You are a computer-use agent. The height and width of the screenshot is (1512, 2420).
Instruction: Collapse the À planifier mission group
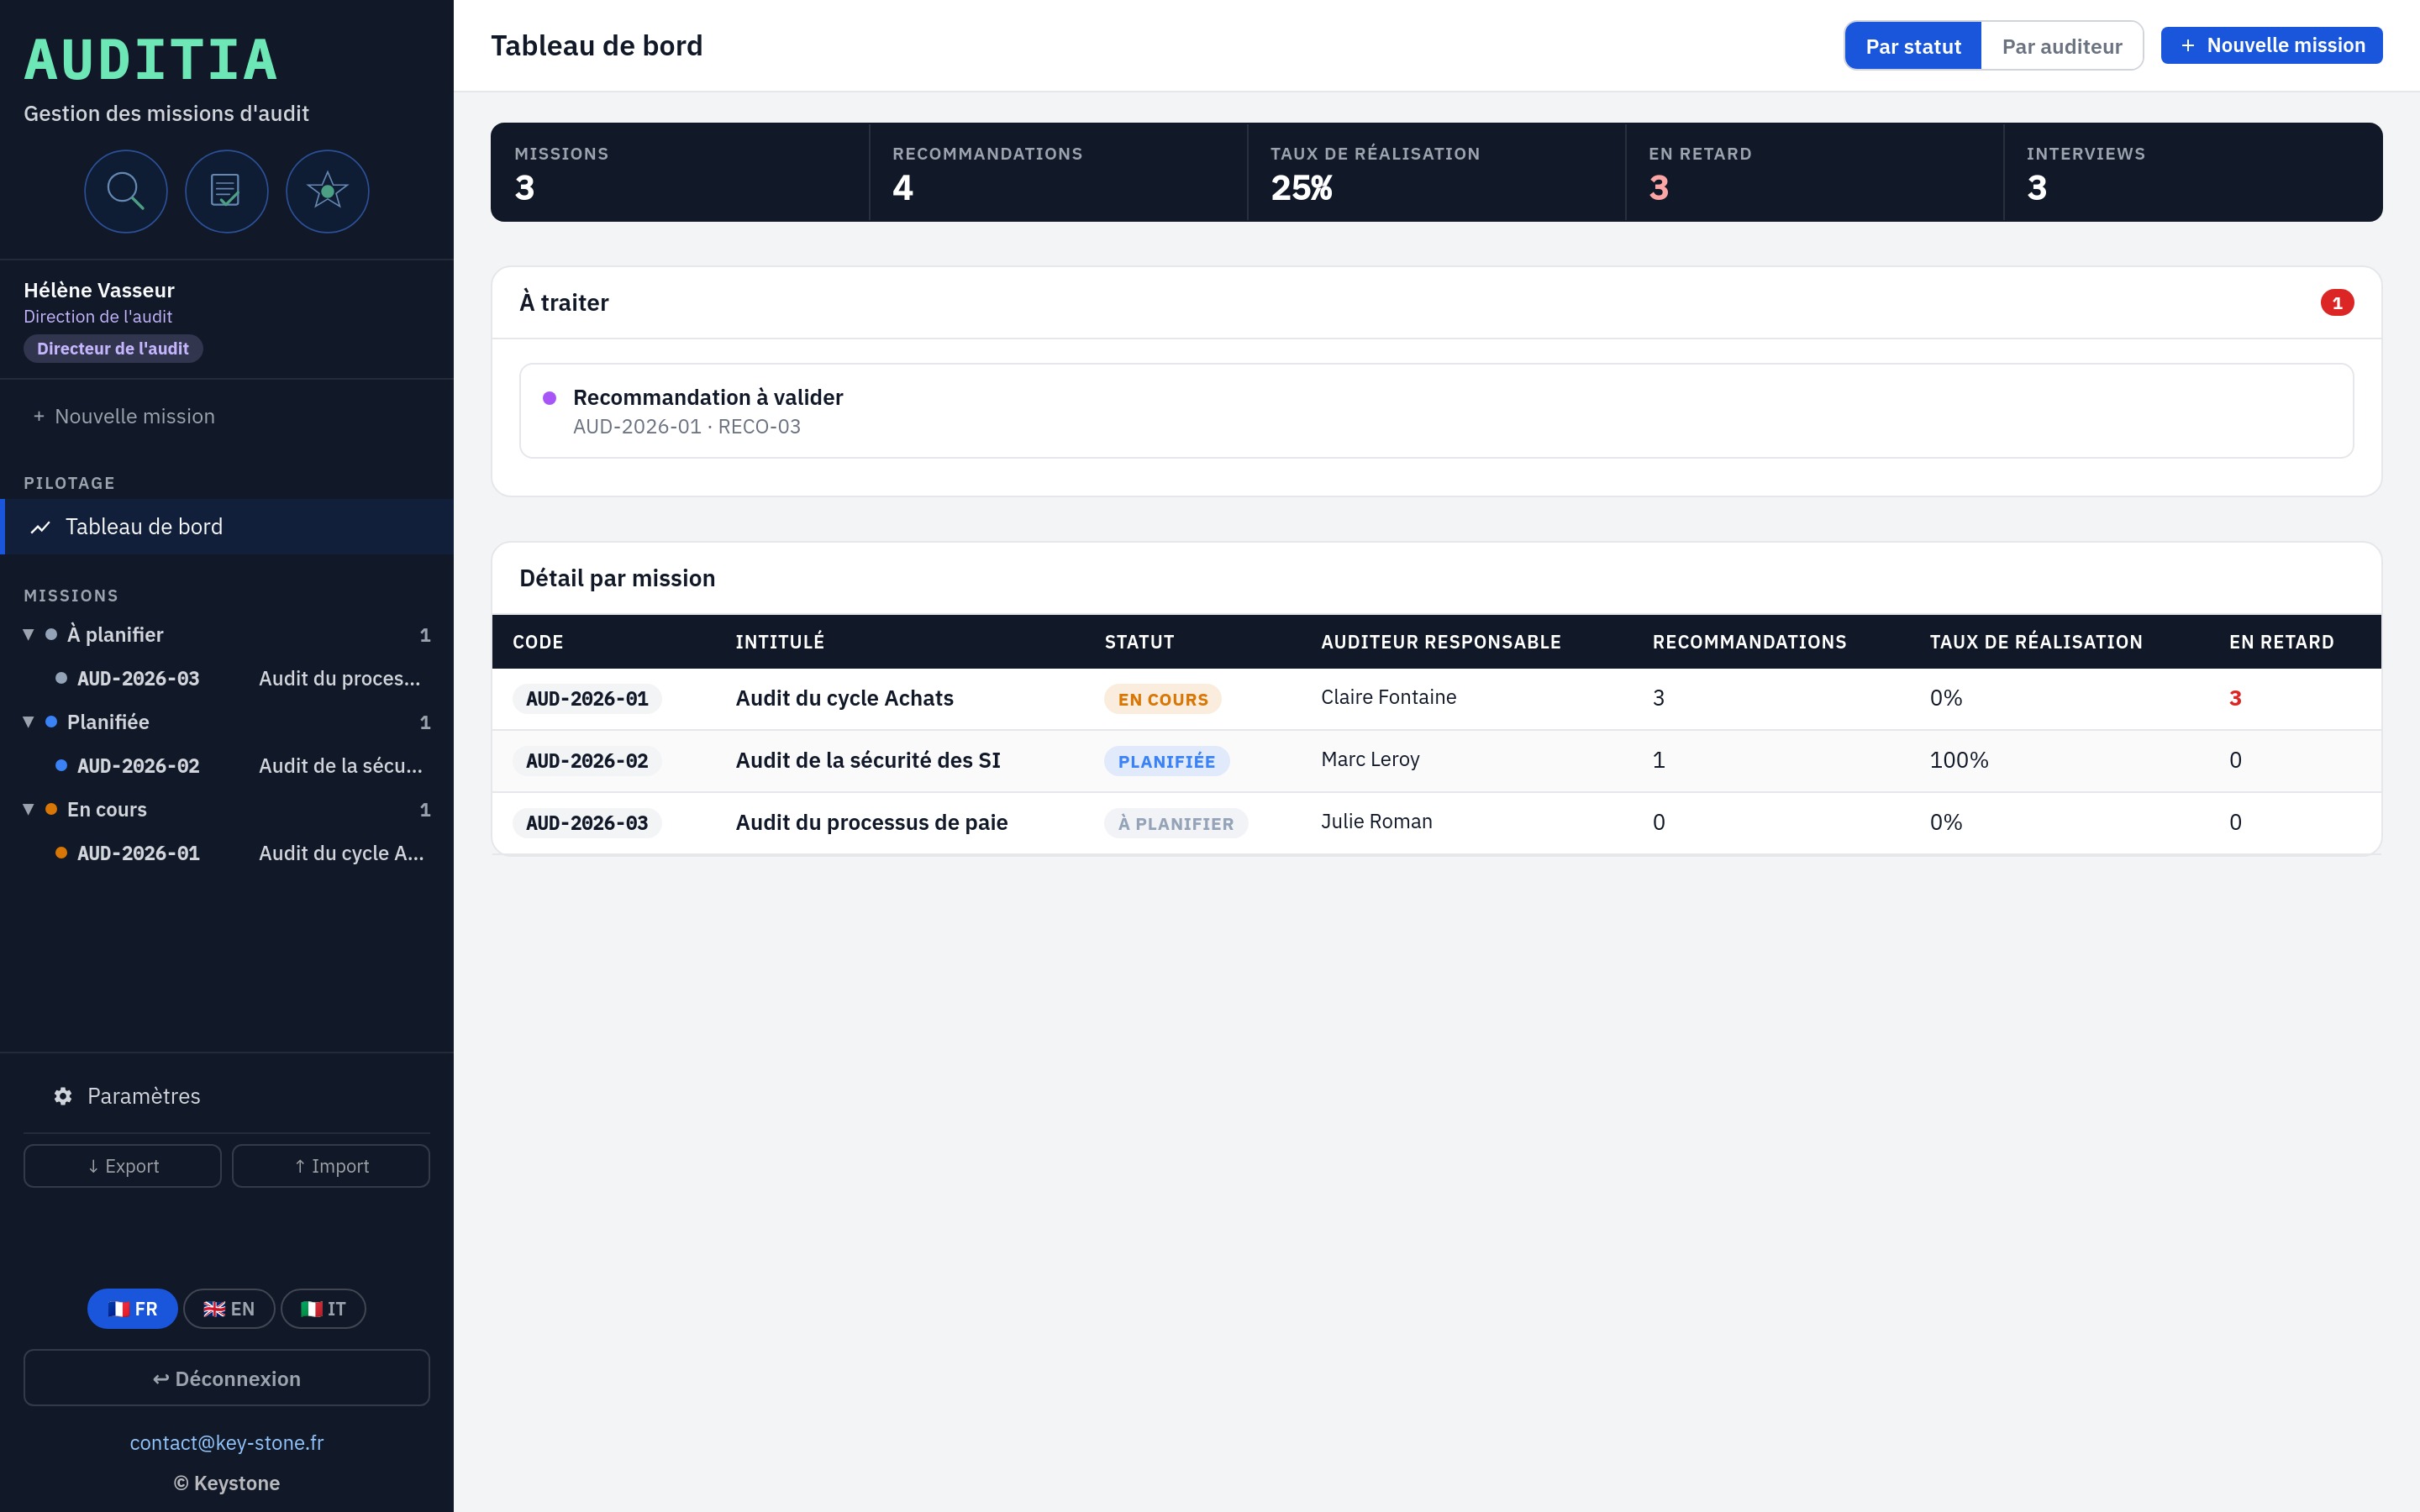tap(28, 635)
